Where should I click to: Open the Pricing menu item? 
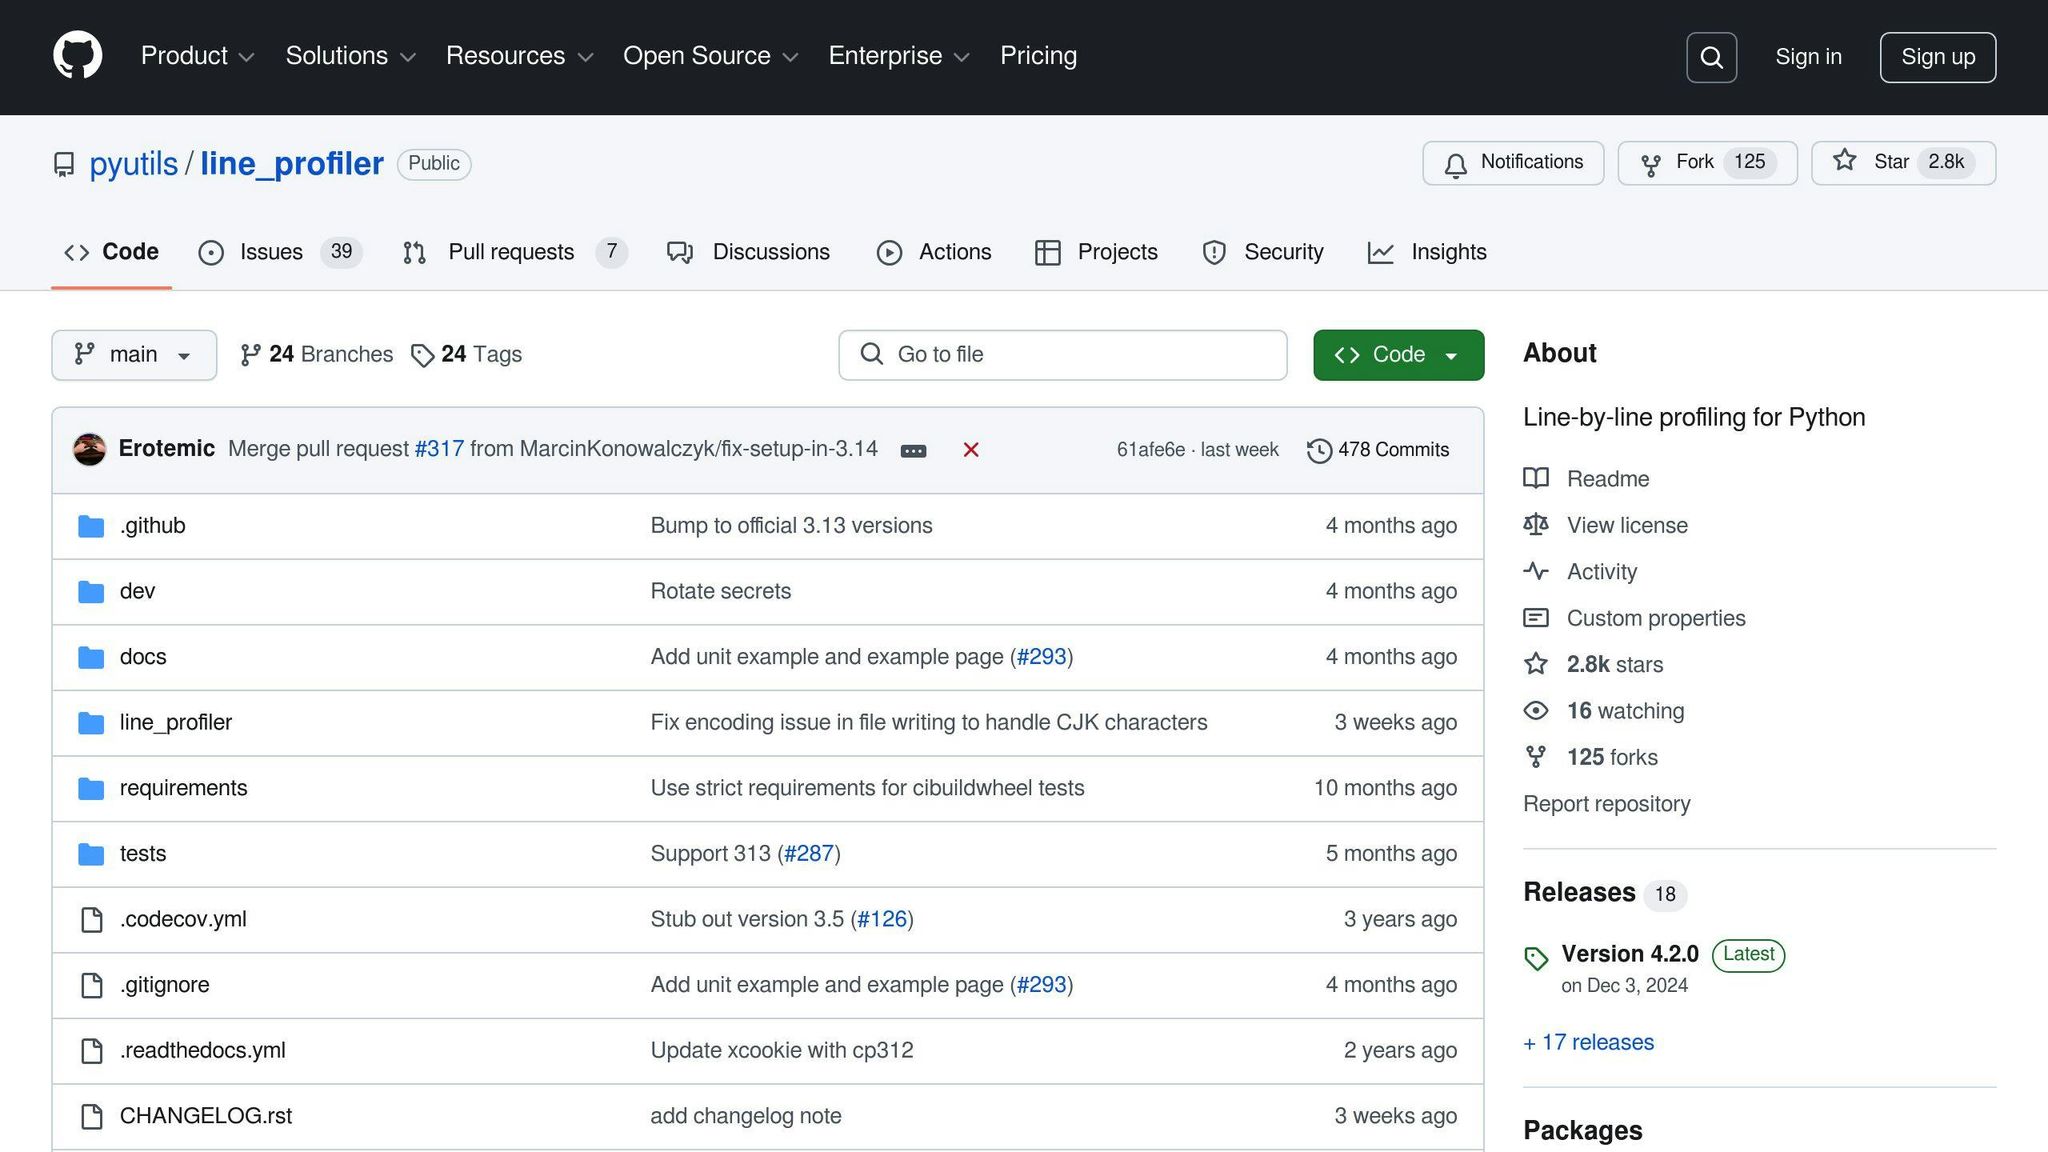pyautogui.click(x=1038, y=55)
